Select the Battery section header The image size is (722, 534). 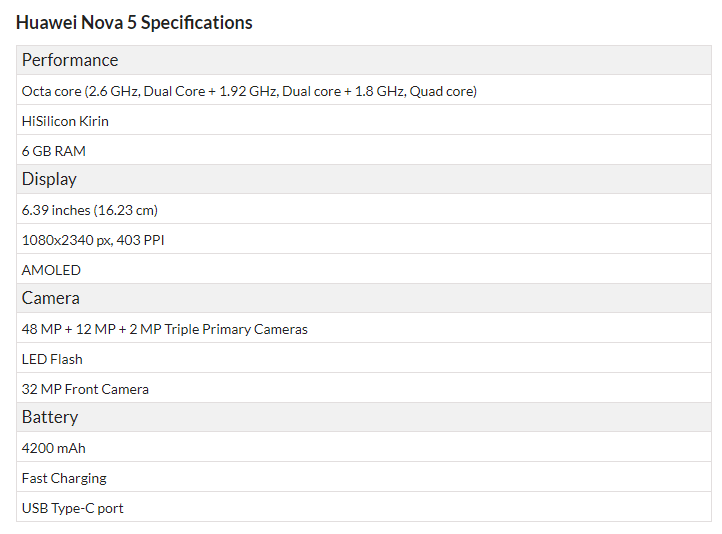pos(364,417)
